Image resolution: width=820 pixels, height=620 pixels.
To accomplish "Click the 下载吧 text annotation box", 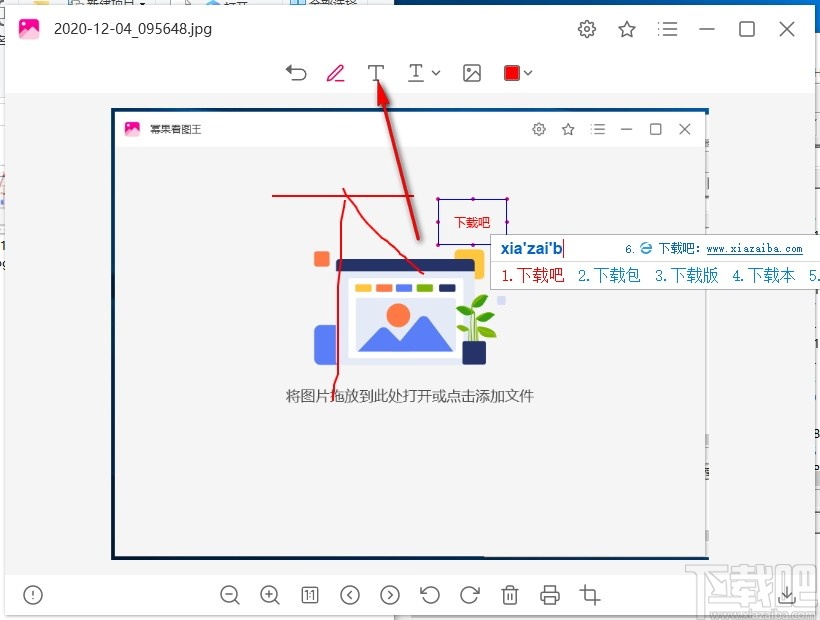I will click(x=472, y=222).
